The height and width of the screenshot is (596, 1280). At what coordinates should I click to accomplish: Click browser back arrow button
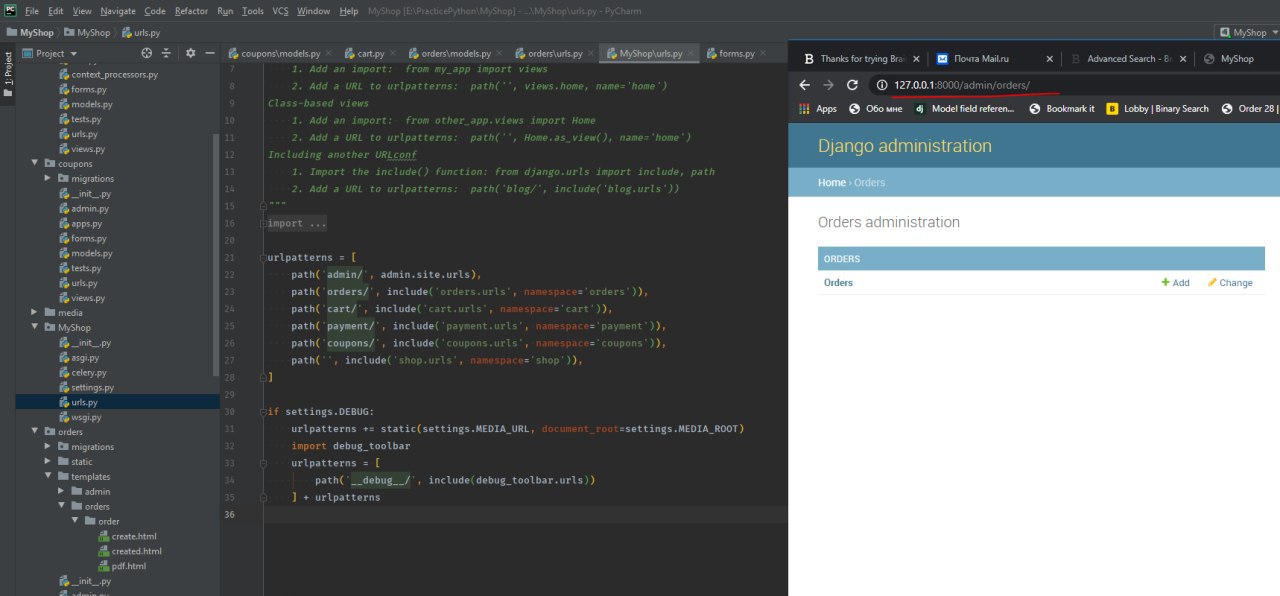(x=804, y=85)
